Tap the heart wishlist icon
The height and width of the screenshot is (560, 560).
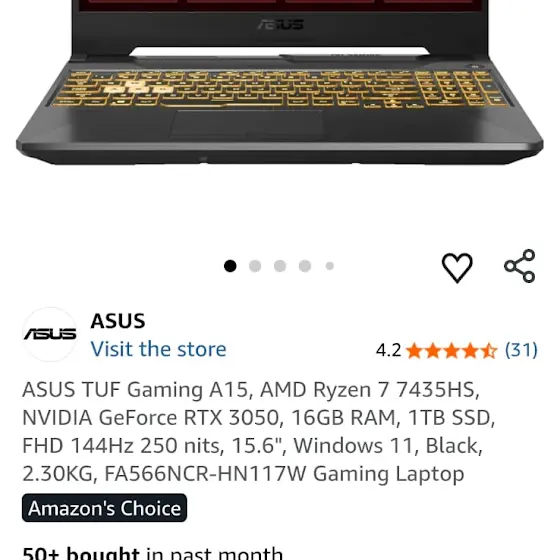click(457, 267)
